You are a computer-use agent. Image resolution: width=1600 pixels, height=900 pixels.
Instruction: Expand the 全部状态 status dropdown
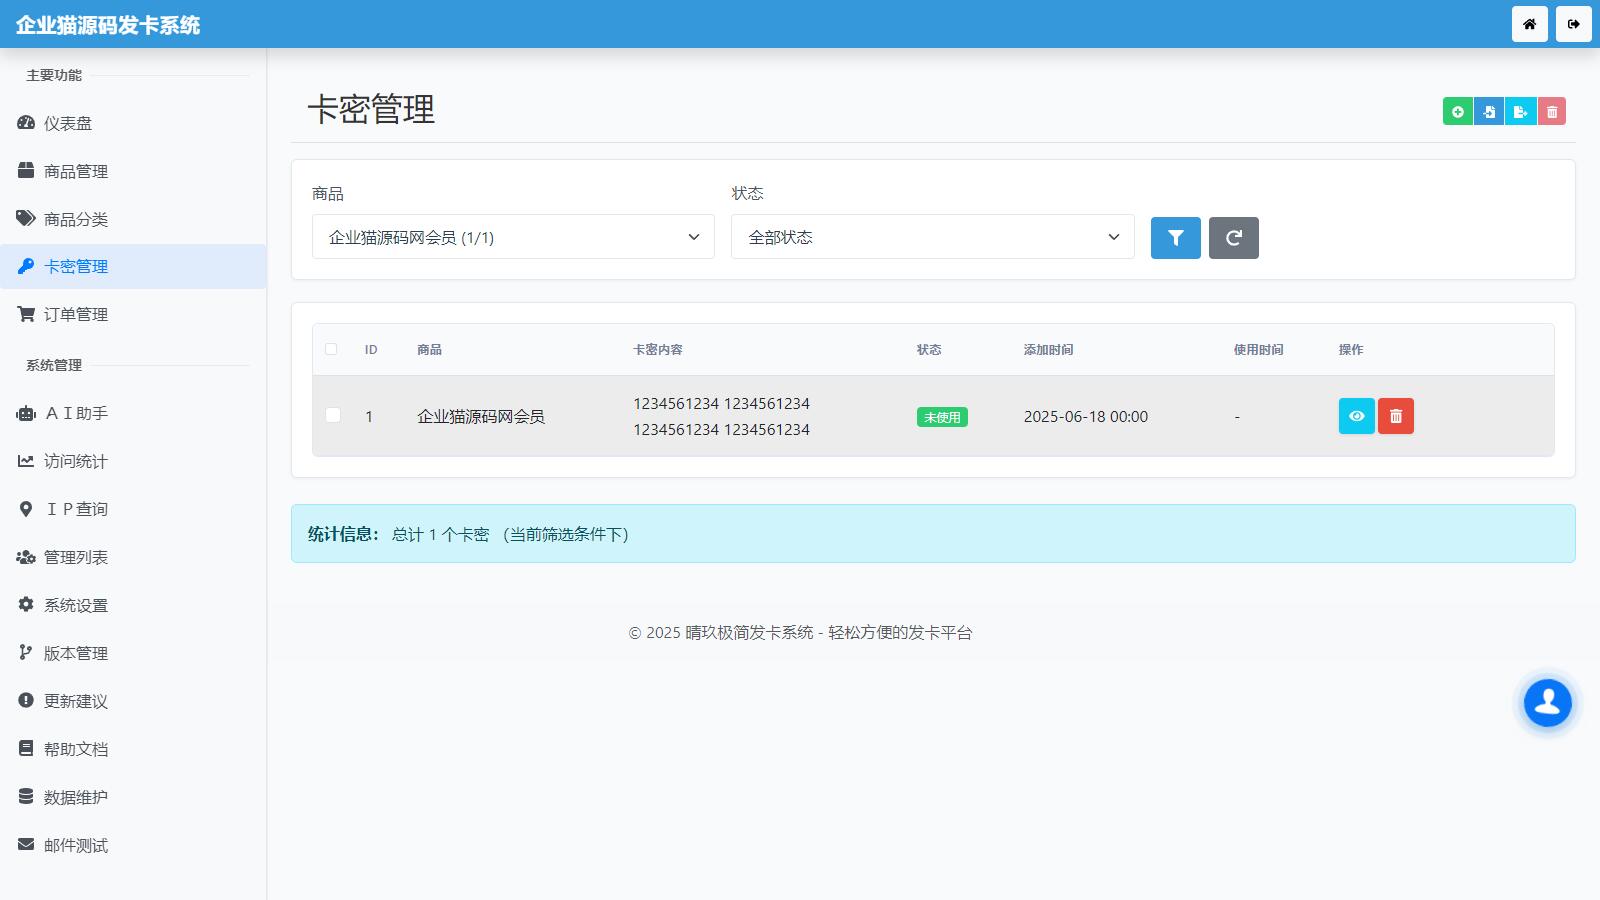pyautogui.click(x=932, y=237)
